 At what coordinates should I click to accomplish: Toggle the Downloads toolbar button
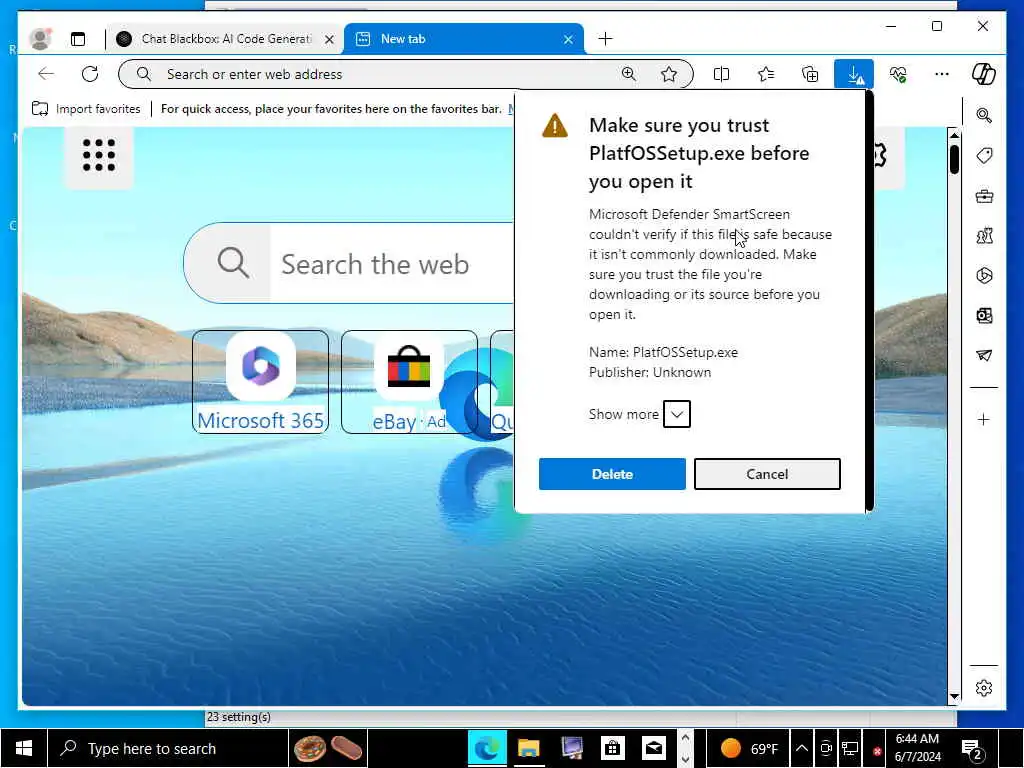click(854, 74)
